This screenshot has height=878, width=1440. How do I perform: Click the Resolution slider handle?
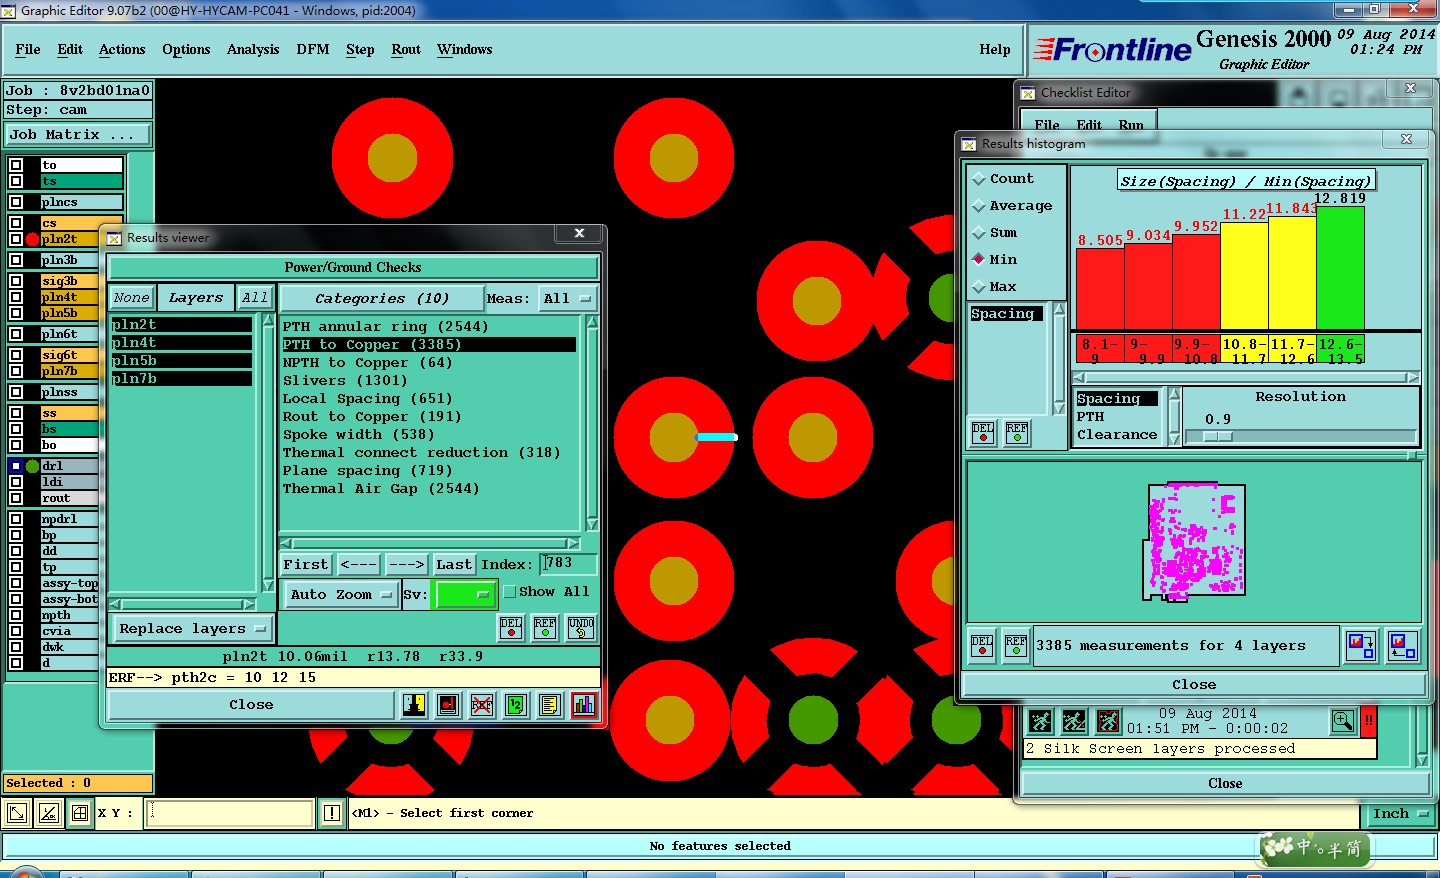point(1217,436)
